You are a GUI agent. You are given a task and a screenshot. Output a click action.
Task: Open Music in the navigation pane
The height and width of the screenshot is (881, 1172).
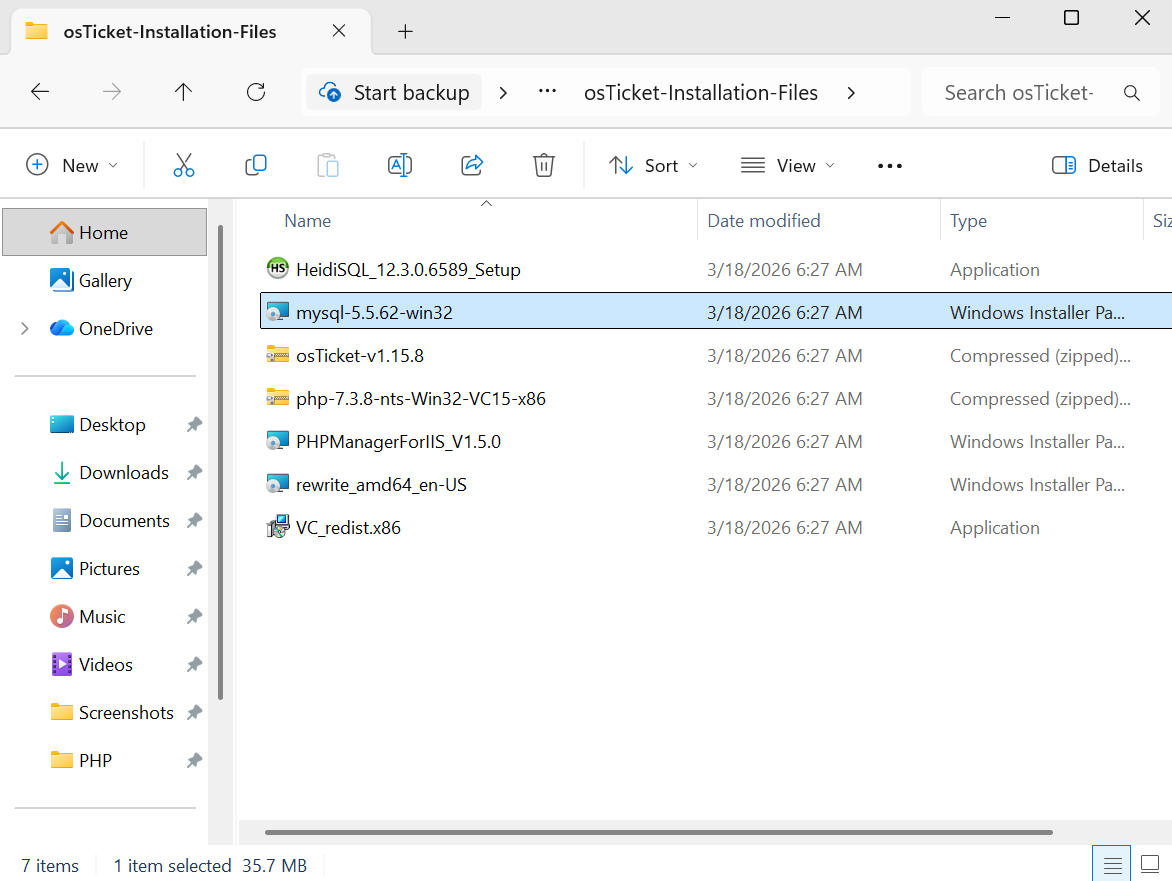pyautogui.click(x=102, y=616)
